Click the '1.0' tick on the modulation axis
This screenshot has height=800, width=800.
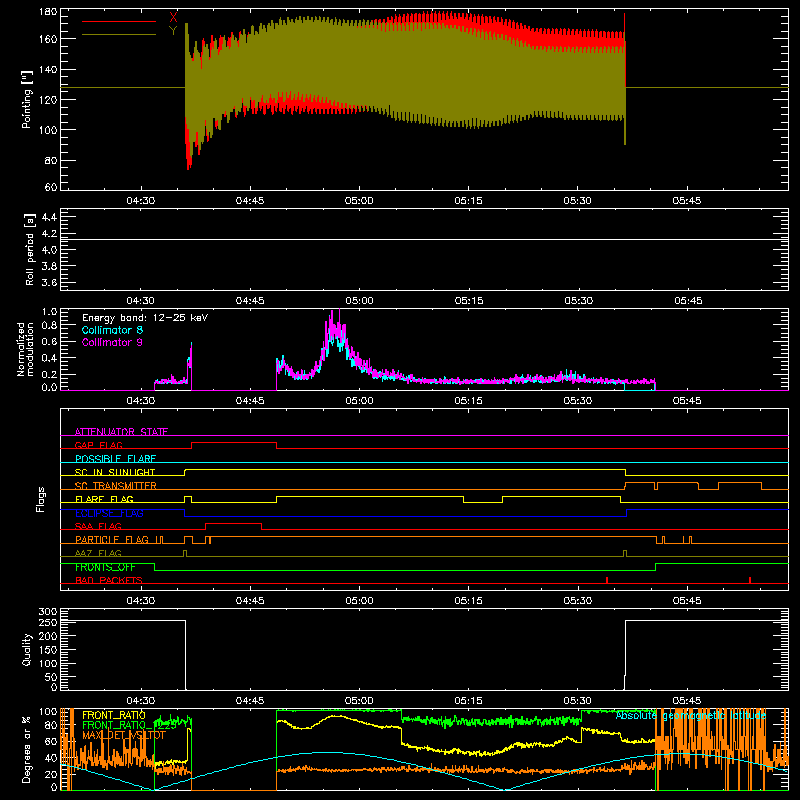[49, 312]
